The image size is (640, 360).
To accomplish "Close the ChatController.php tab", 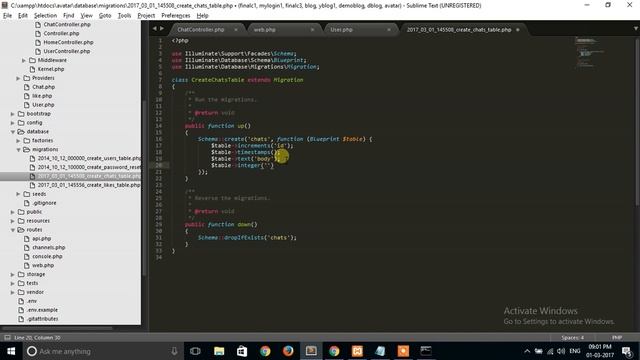I will tap(236, 30).
